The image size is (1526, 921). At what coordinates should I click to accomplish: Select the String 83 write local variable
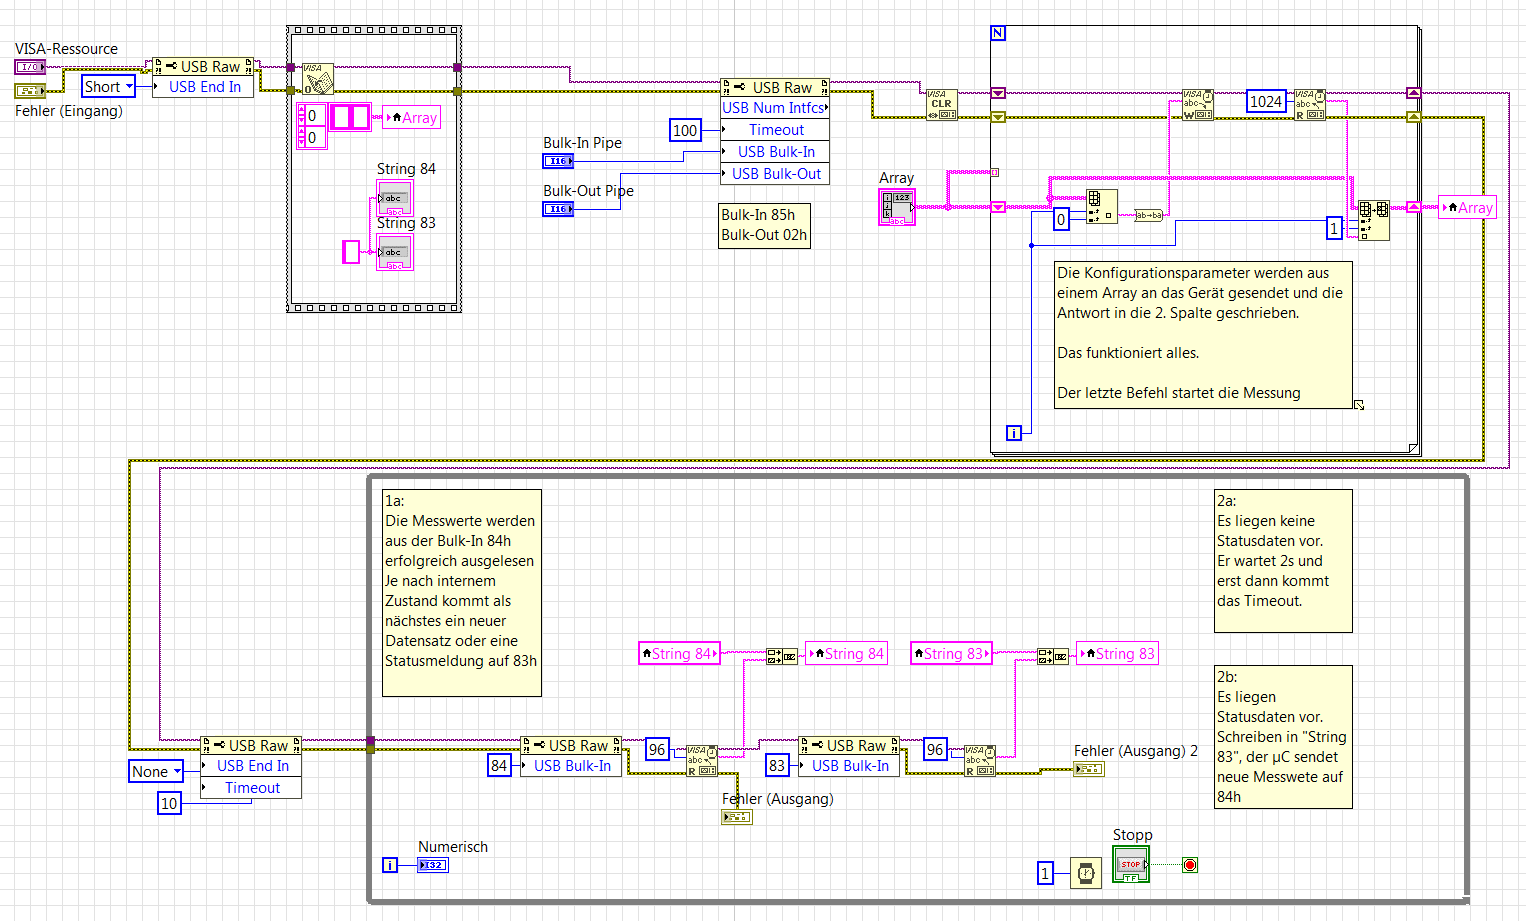click(1117, 654)
